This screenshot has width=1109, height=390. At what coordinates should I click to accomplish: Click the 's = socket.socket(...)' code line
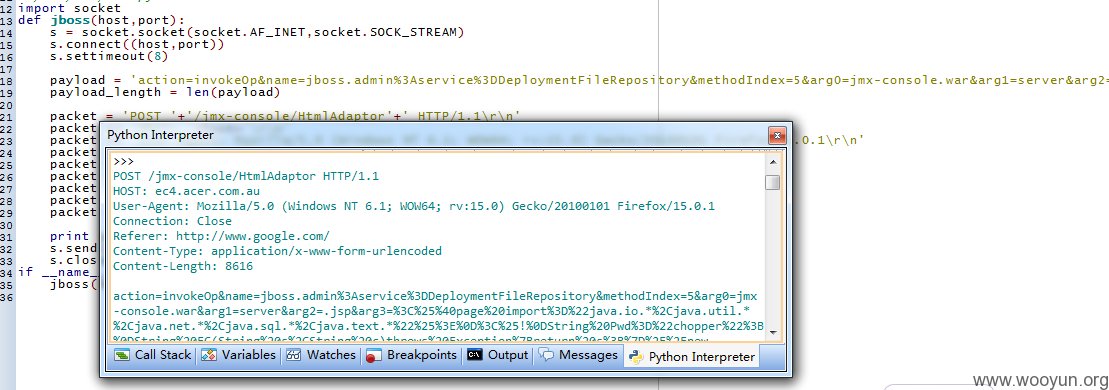257,33
